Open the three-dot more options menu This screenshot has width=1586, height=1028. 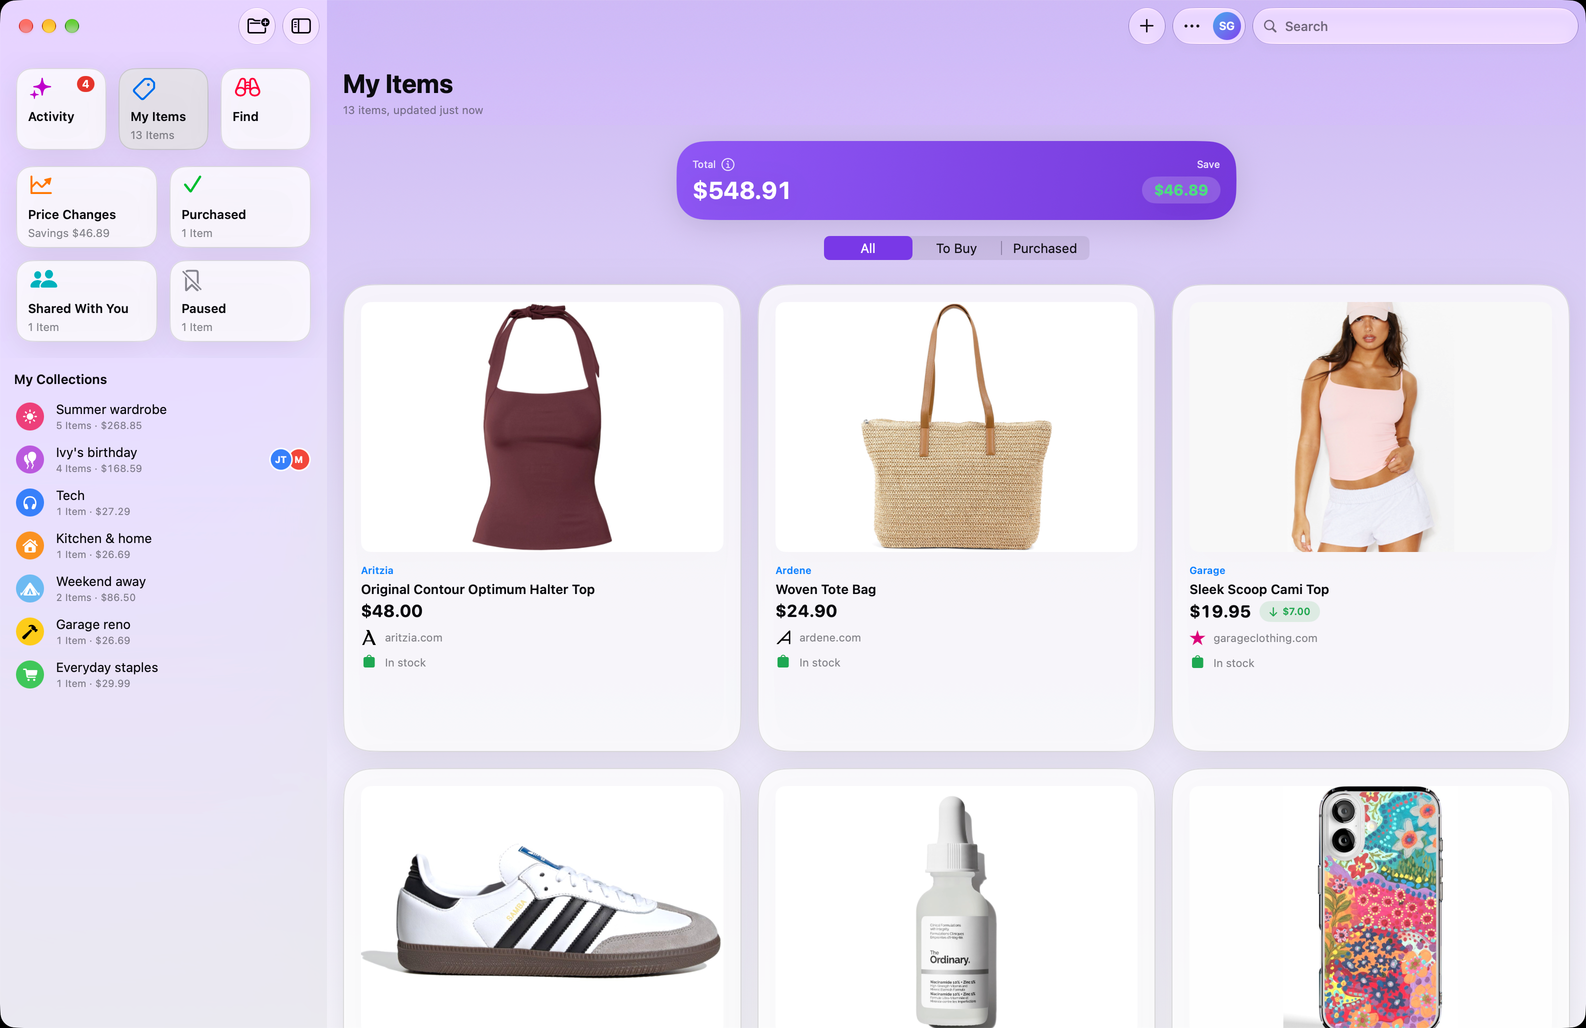tap(1192, 26)
